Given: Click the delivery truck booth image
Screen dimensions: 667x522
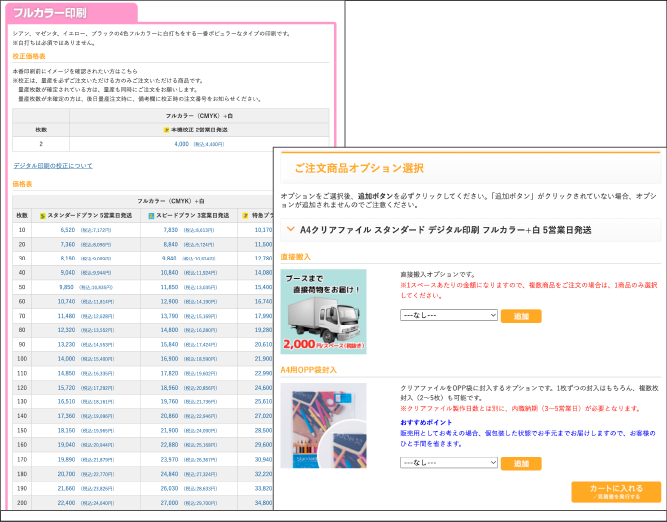Looking at the screenshot, I should pyautogui.click(x=323, y=311).
